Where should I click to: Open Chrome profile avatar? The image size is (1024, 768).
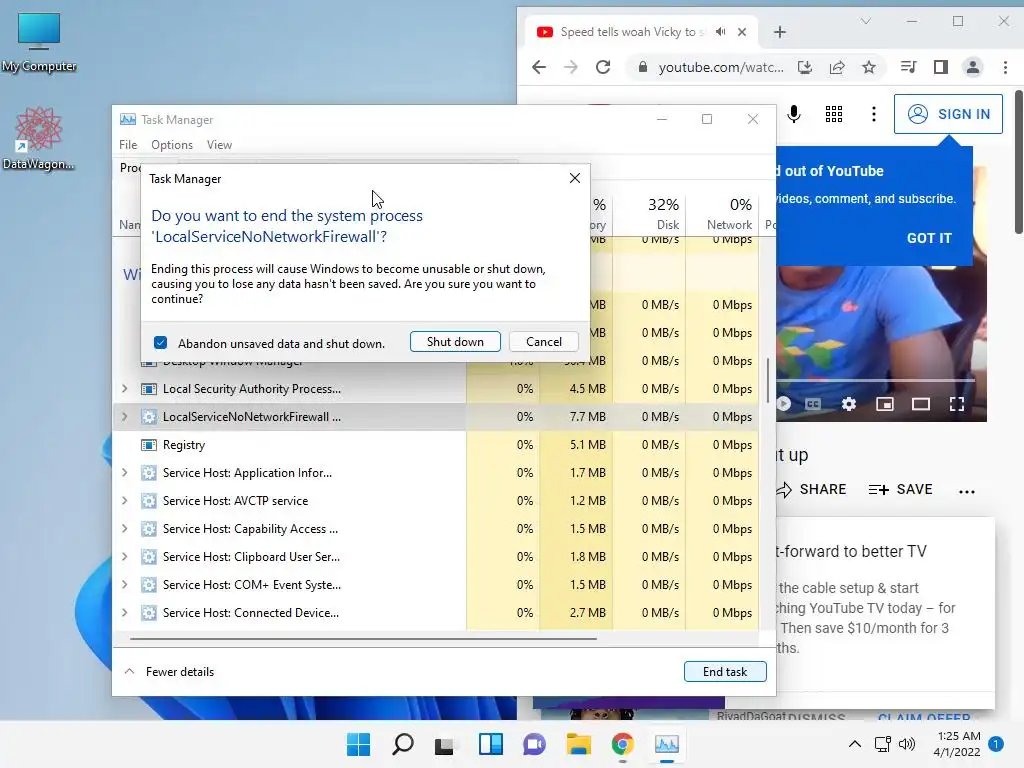pos(972,67)
